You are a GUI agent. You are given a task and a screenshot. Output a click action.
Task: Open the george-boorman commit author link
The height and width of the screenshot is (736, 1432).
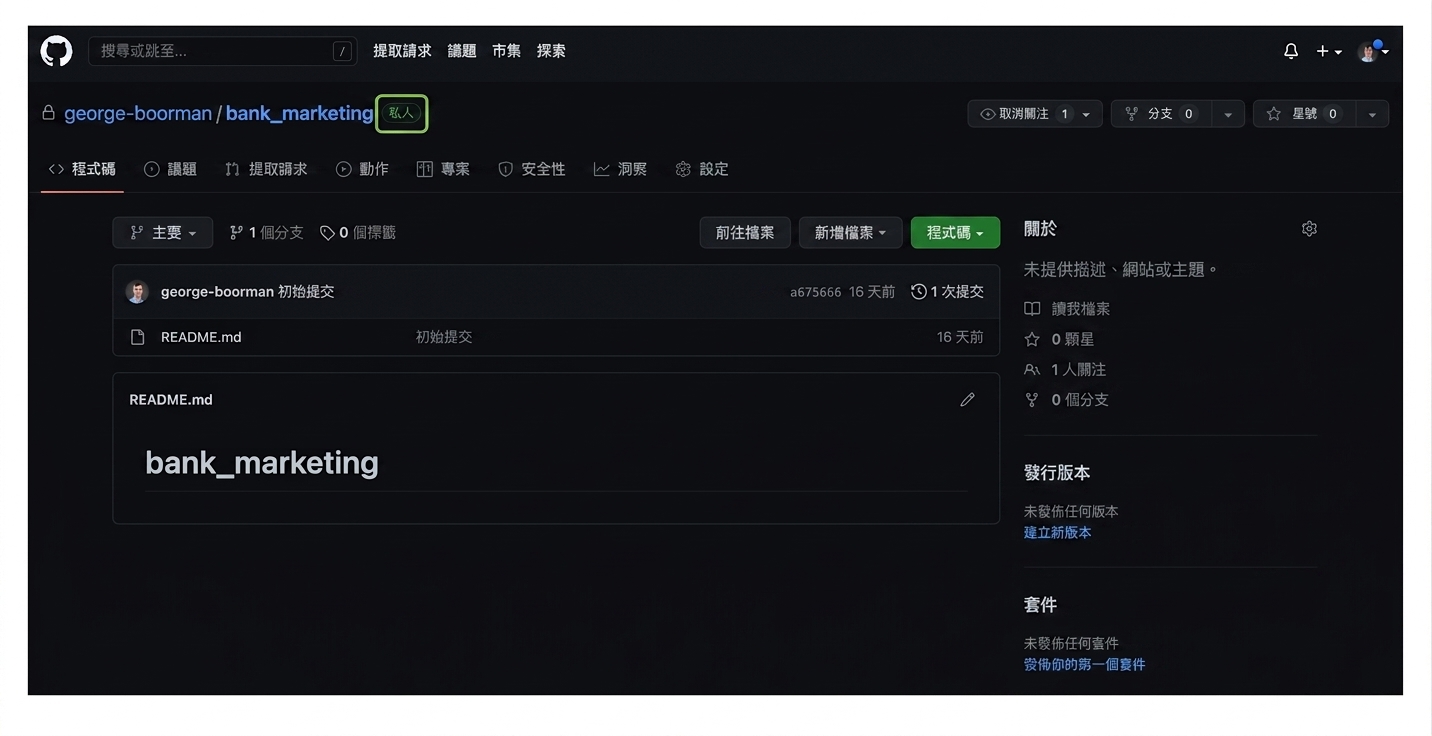click(x=217, y=292)
